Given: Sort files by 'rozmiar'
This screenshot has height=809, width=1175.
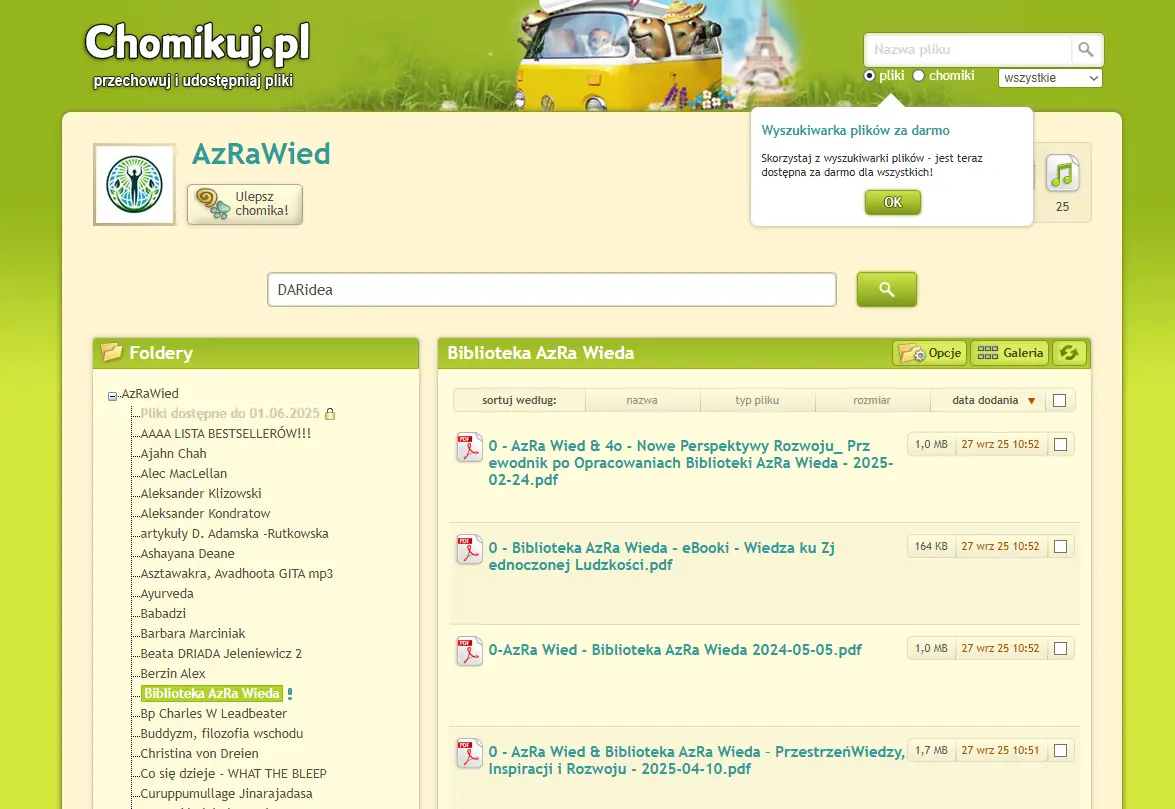Looking at the screenshot, I should (x=872, y=401).
